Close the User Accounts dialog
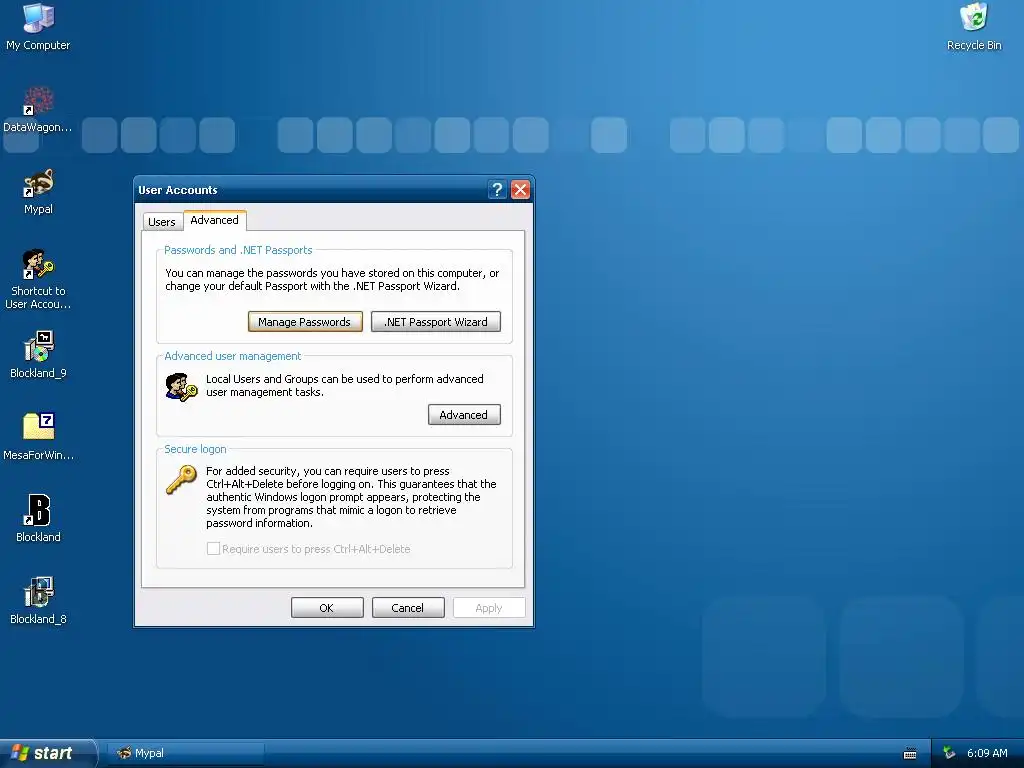1024x768 pixels. coord(520,190)
